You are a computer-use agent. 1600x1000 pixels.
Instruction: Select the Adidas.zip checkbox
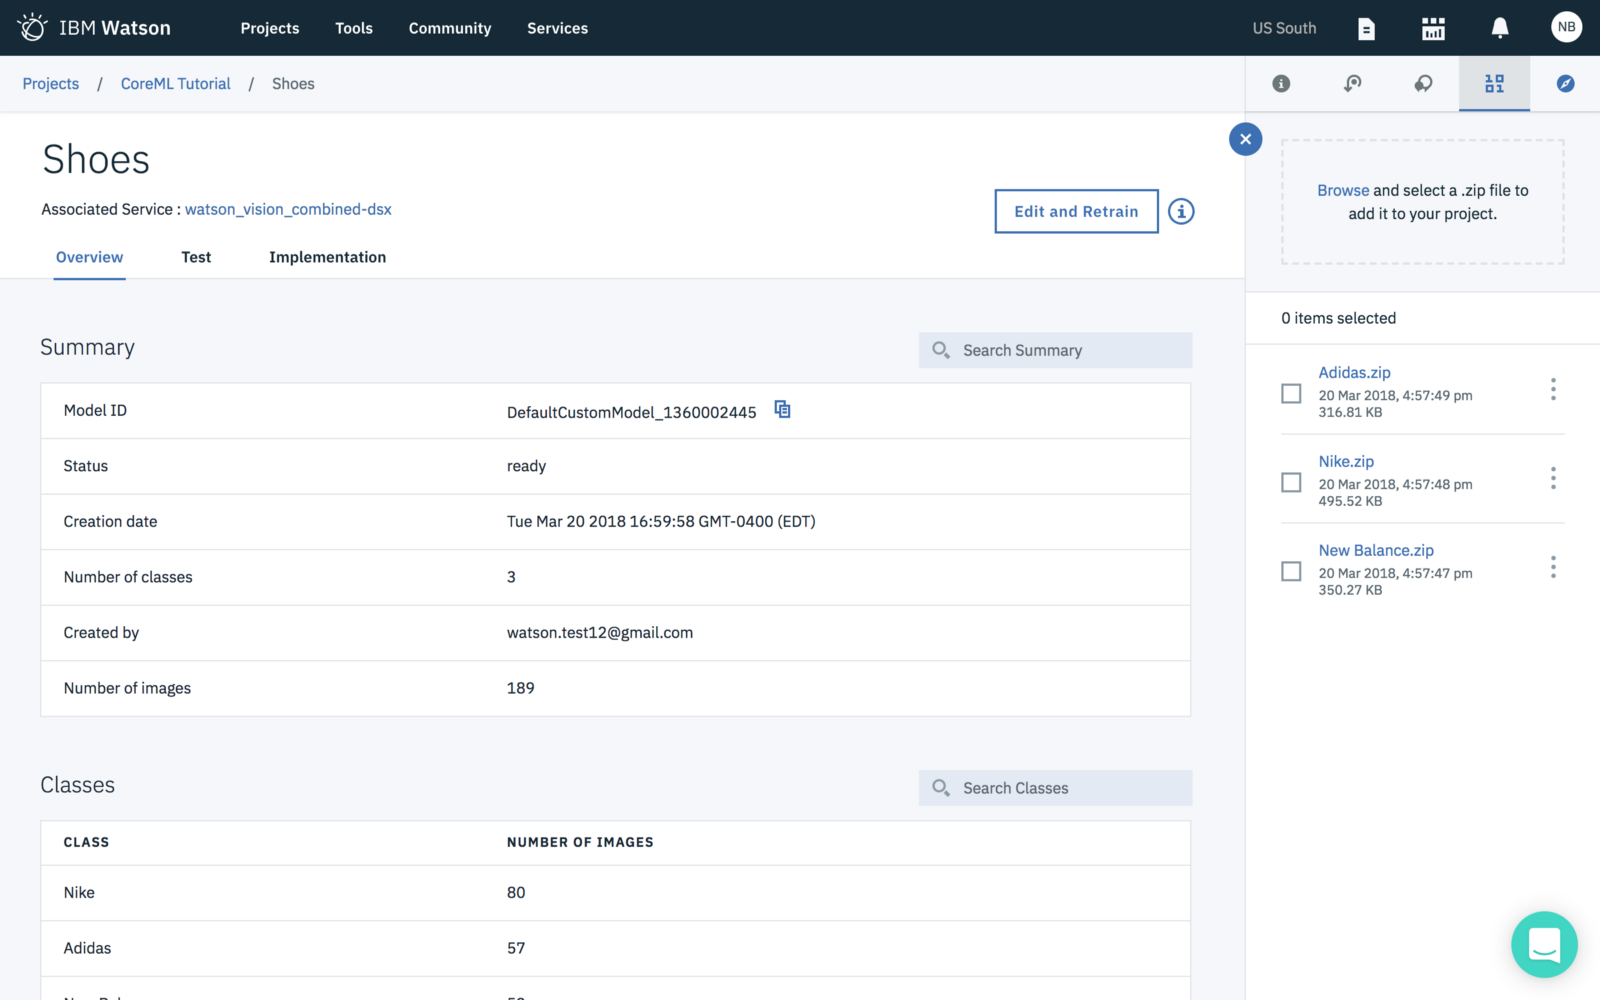tap(1291, 394)
